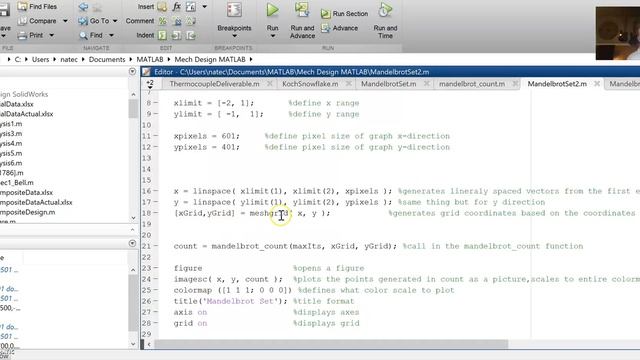Set breakpoint dash on line 16

(x=156, y=191)
